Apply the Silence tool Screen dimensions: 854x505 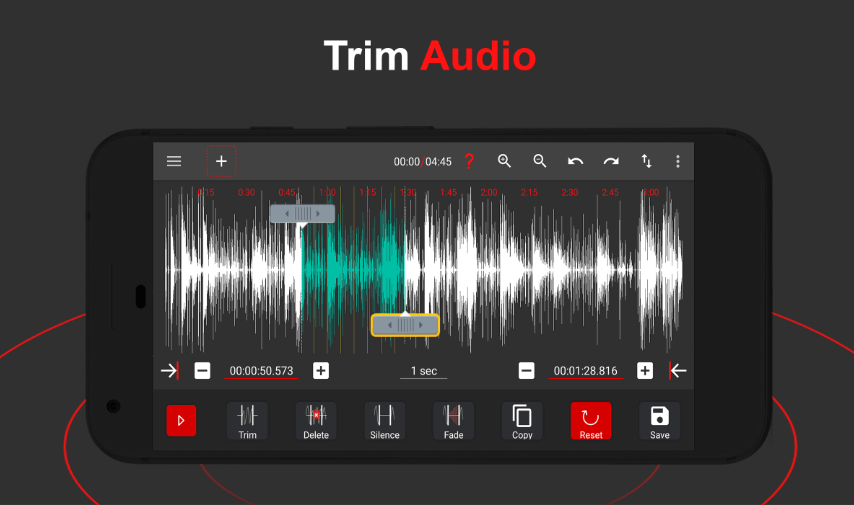[x=385, y=421]
